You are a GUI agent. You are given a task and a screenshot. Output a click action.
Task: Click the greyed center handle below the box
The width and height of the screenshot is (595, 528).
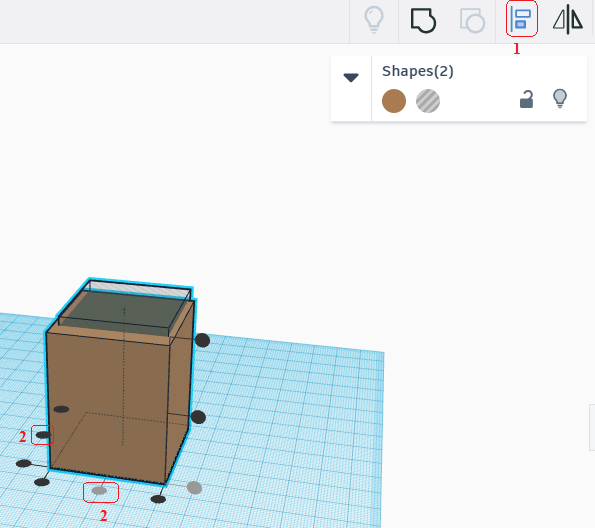click(99, 491)
